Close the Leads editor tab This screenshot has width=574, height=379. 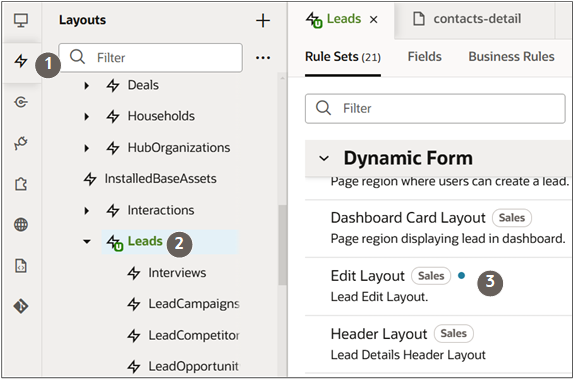tap(373, 20)
